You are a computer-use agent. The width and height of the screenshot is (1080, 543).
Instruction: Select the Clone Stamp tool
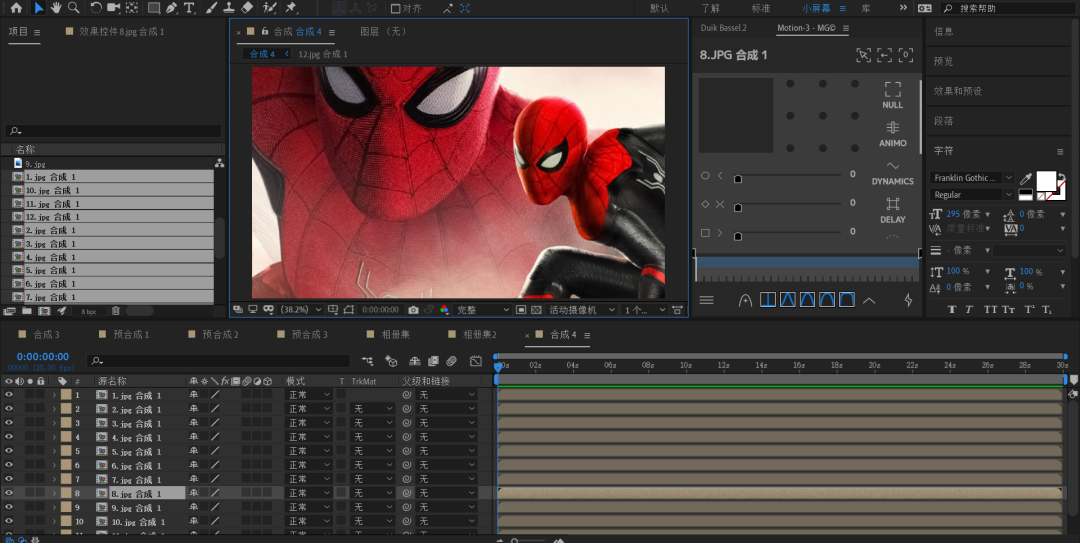[x=229, y=8]
